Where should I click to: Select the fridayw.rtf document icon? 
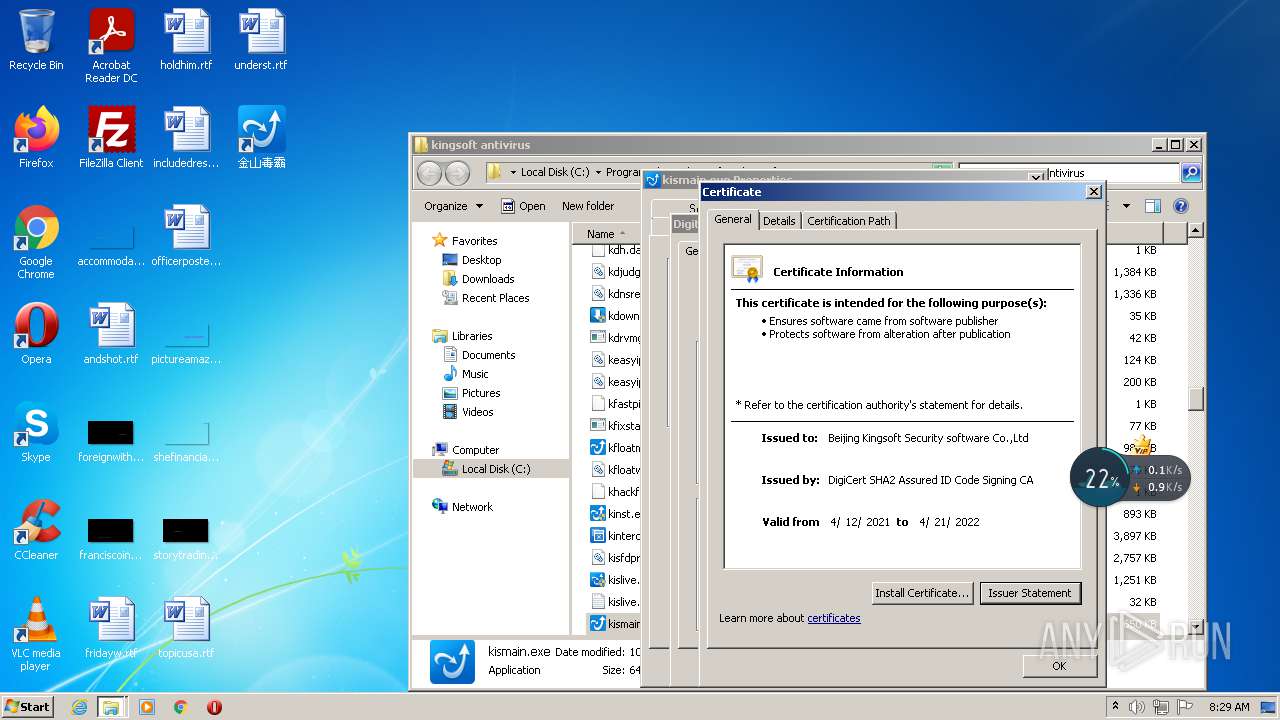pos(111,628)
